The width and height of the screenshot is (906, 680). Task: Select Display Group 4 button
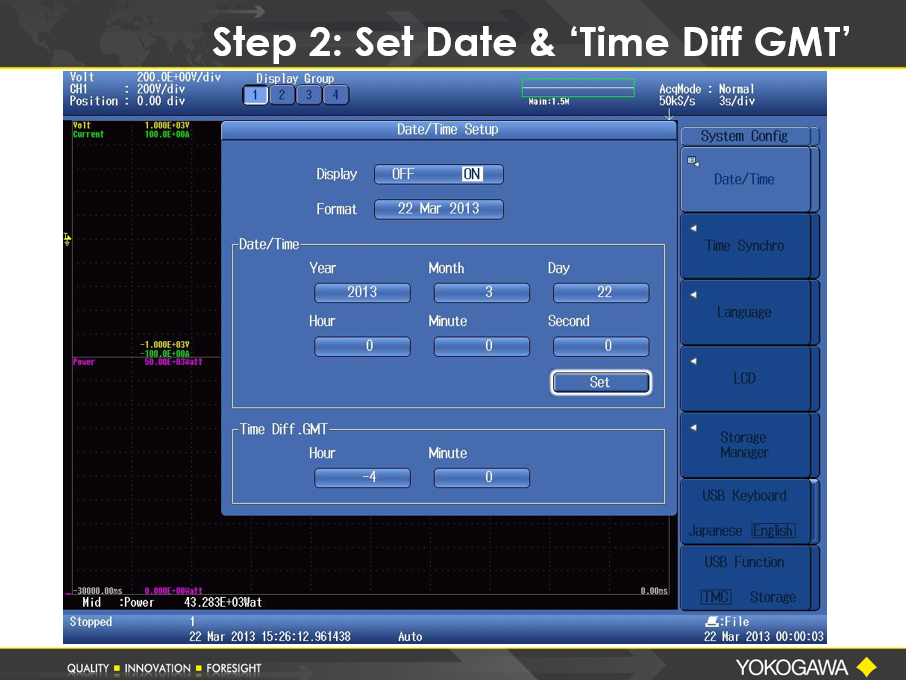click(336, 95)
